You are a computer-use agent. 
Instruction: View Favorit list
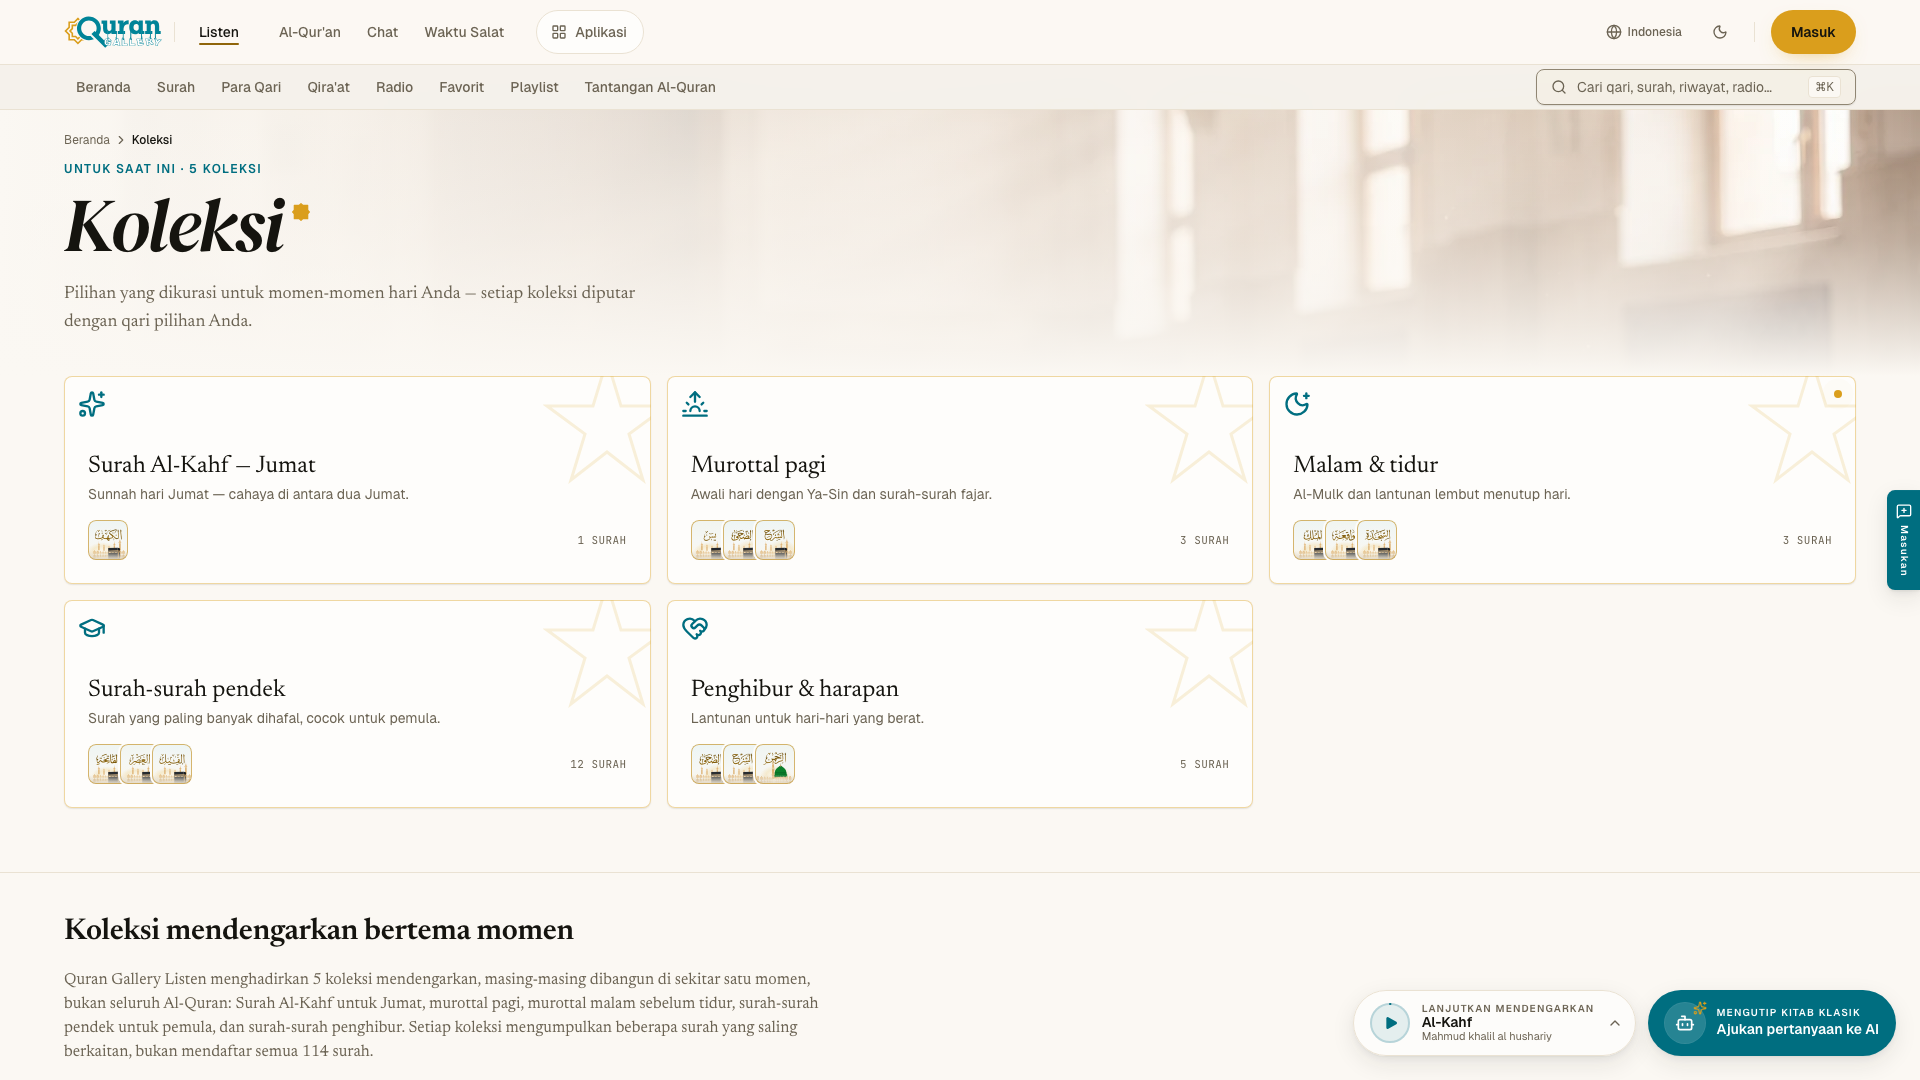[x=461, y=87]
